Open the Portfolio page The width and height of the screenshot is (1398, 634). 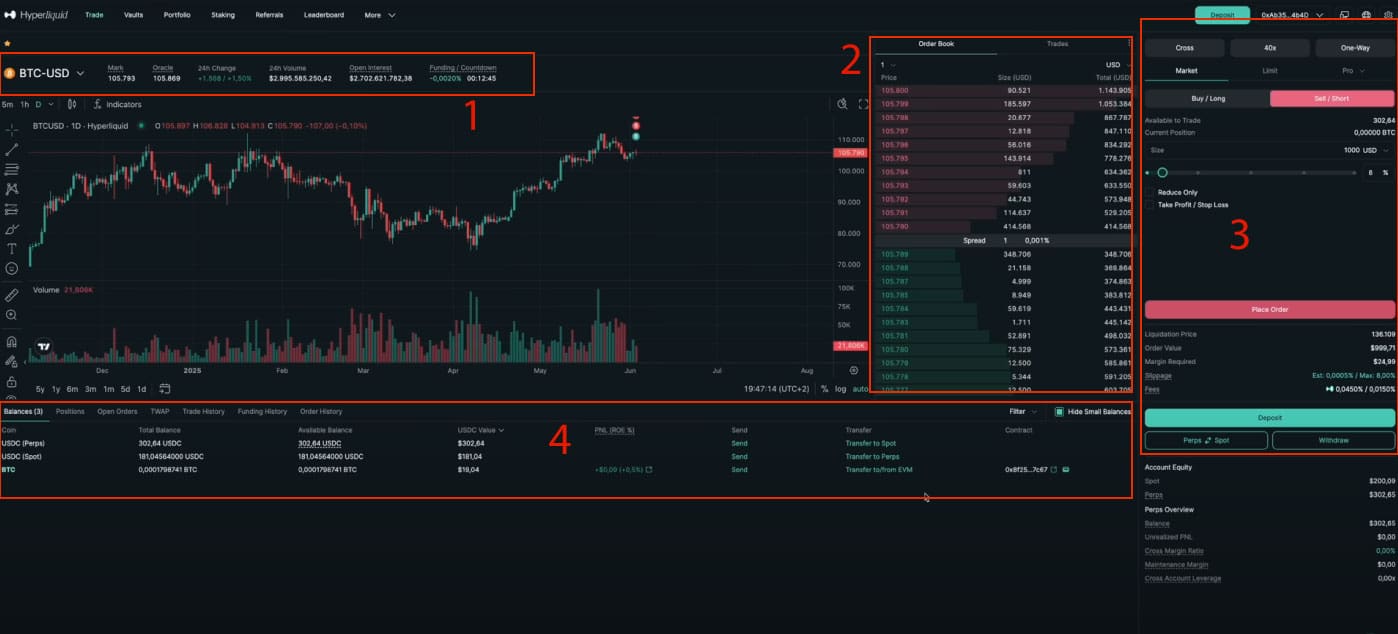click(177, 15)
